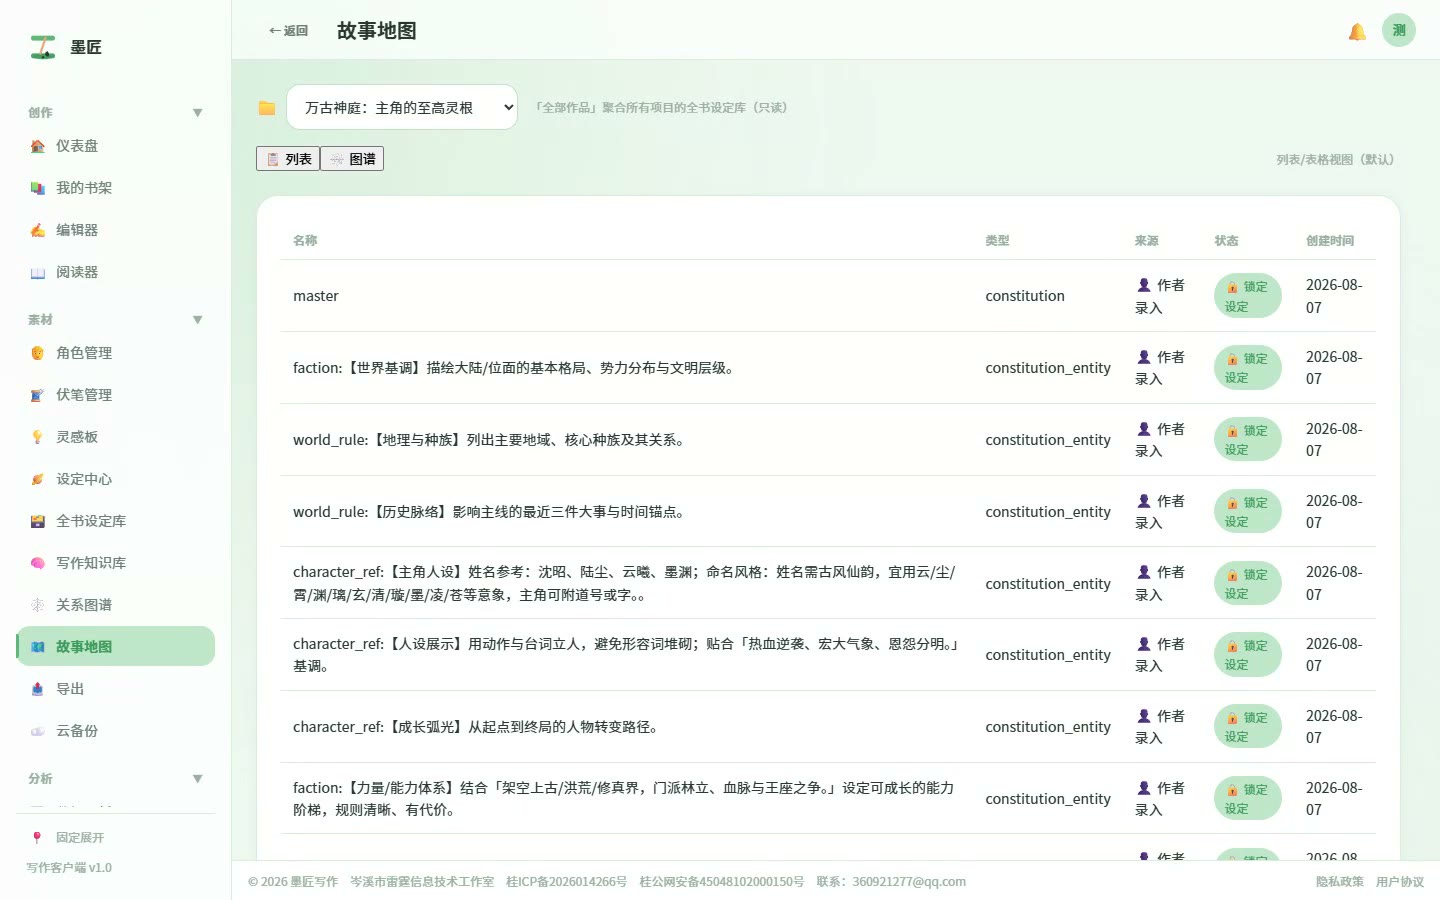
Task: Collapse the 创作 sidebar section
Action: tap(198, 113)
